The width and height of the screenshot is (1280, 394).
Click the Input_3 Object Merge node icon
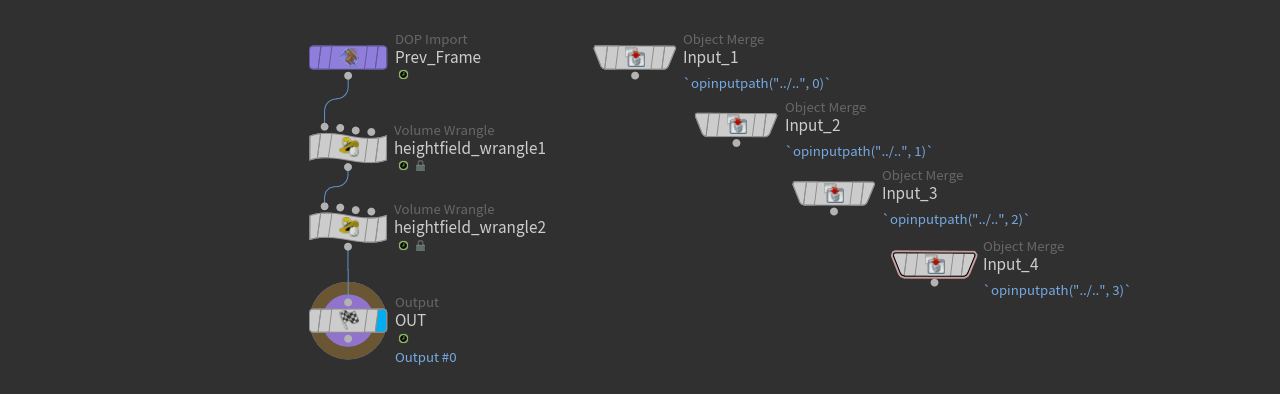pyautogui.click(x=834, y=193)
